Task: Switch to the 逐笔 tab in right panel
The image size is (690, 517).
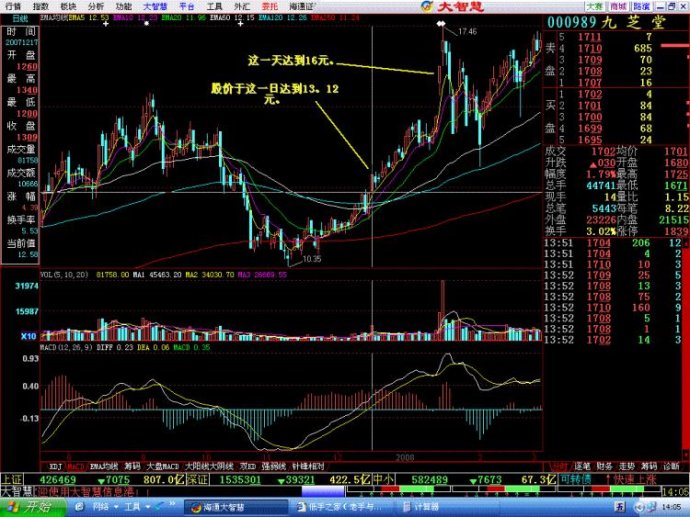Action: click(x=582, y=466)
